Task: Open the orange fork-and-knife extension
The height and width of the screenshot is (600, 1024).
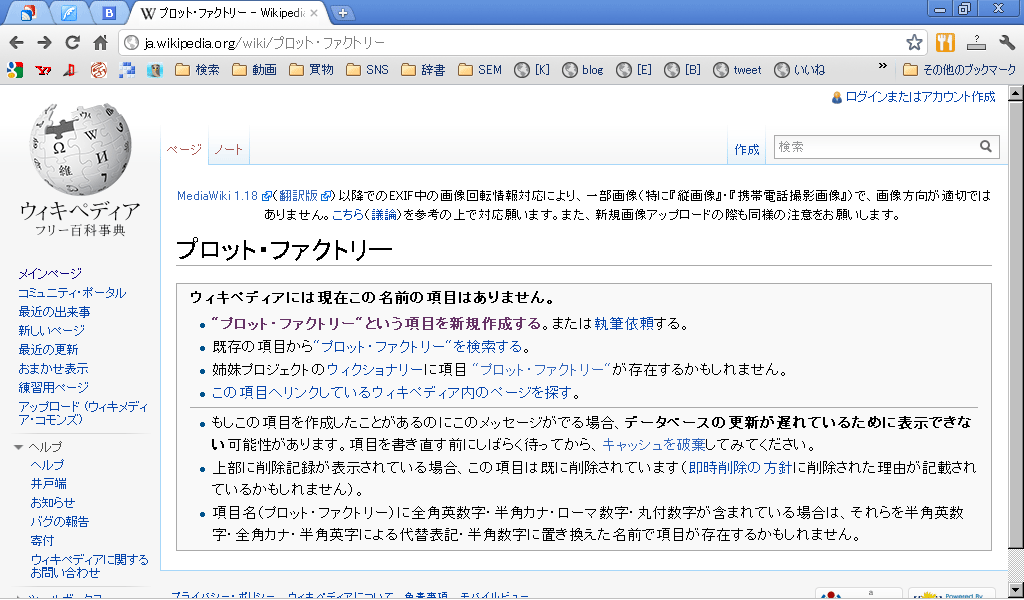Action: coord(945,43)
